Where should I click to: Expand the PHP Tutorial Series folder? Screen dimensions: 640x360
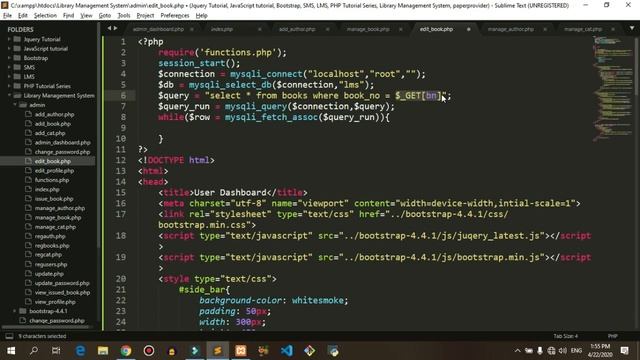[9, 86]
